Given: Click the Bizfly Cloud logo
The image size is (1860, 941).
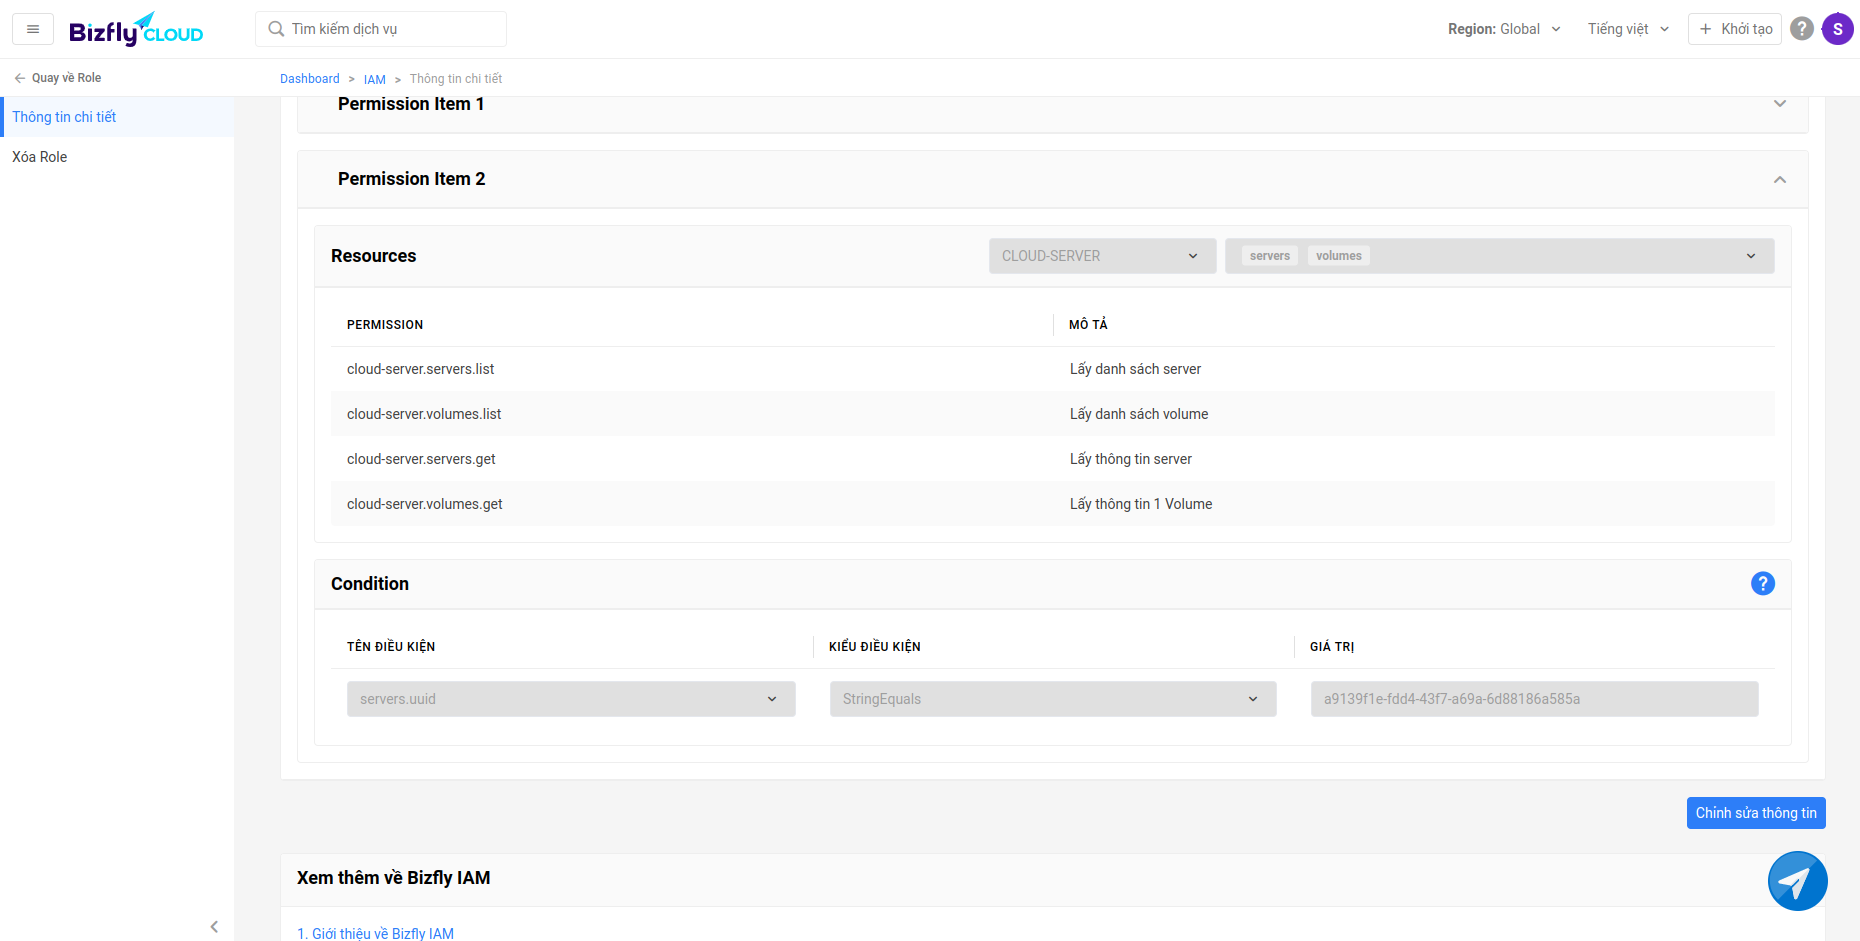Looking at the screenshot, I should point(136,30).
